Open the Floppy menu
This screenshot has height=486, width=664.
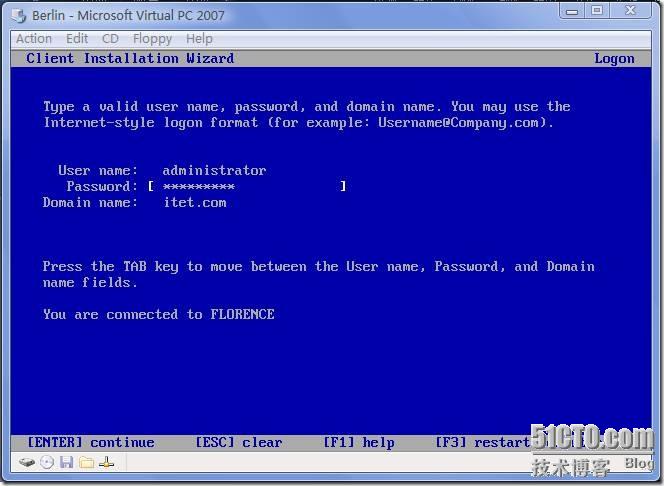coord(152,39)
